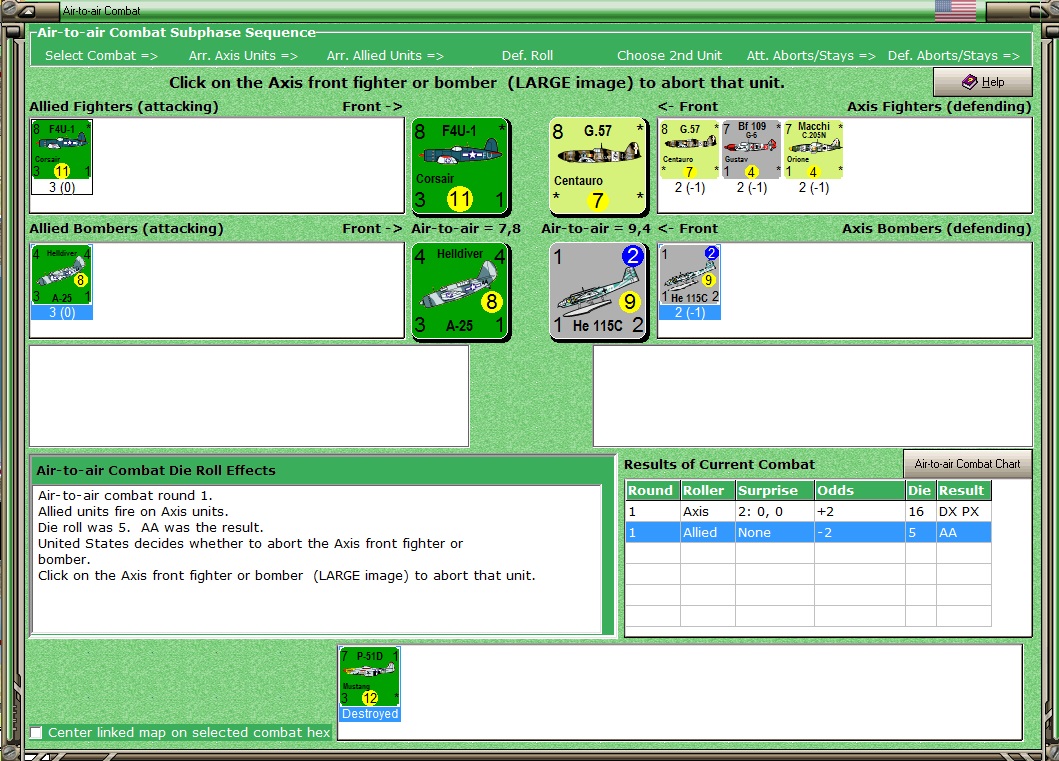Click small G.57 Centauro in Axis Fighters list
The height and width of the screenshot is (761, 1059).
coord(690,149)
